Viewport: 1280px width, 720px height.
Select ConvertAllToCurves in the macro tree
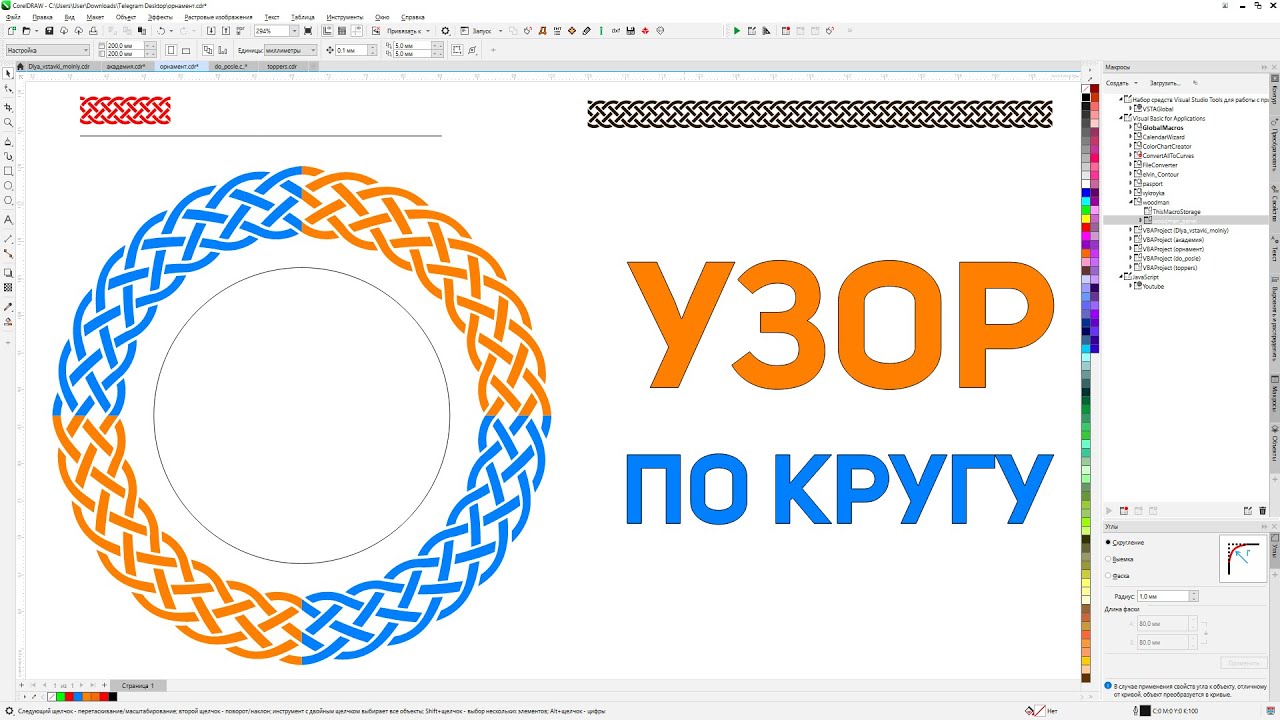(1168, 156)
